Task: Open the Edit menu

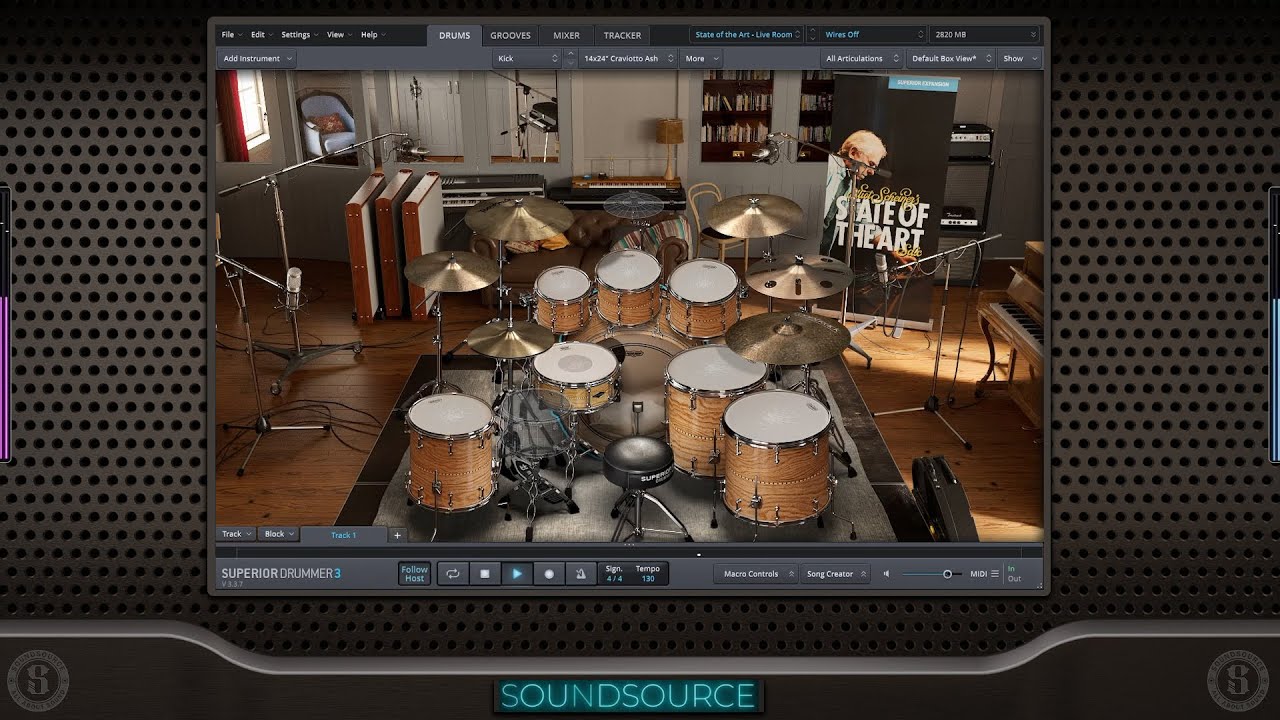Action: [x=261, y=35]
